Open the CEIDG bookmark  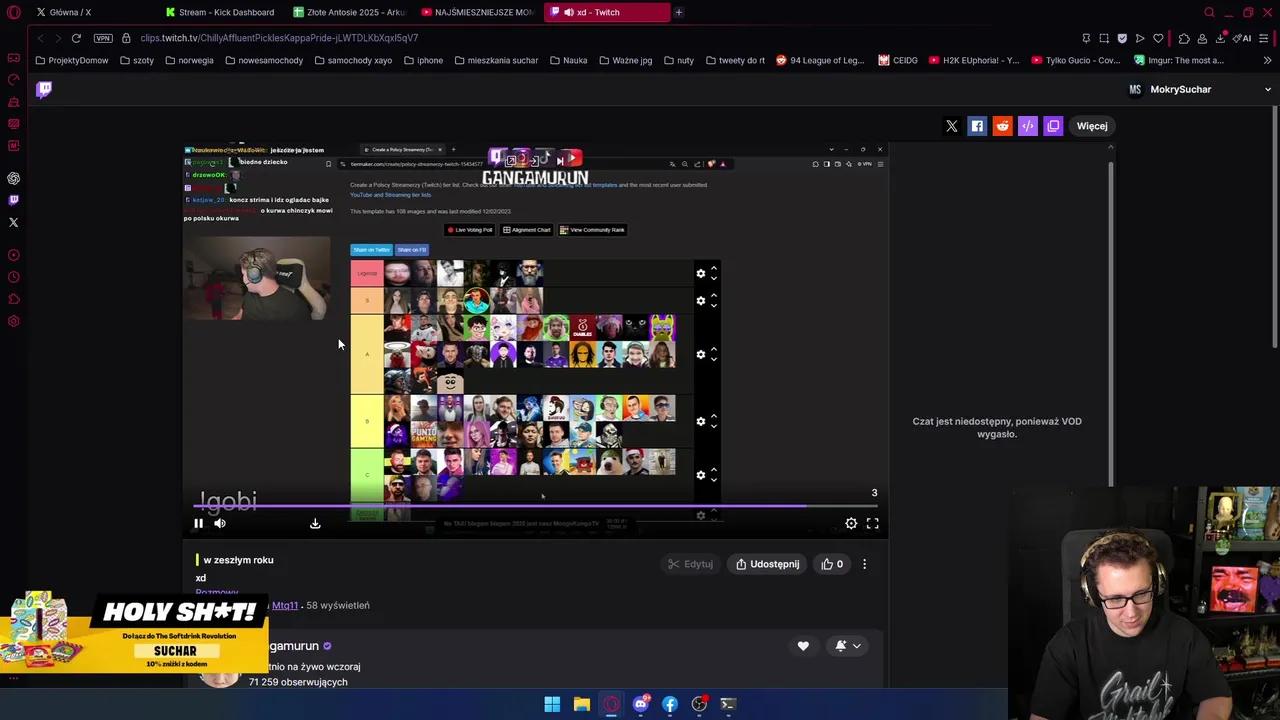tap(898, 60)
